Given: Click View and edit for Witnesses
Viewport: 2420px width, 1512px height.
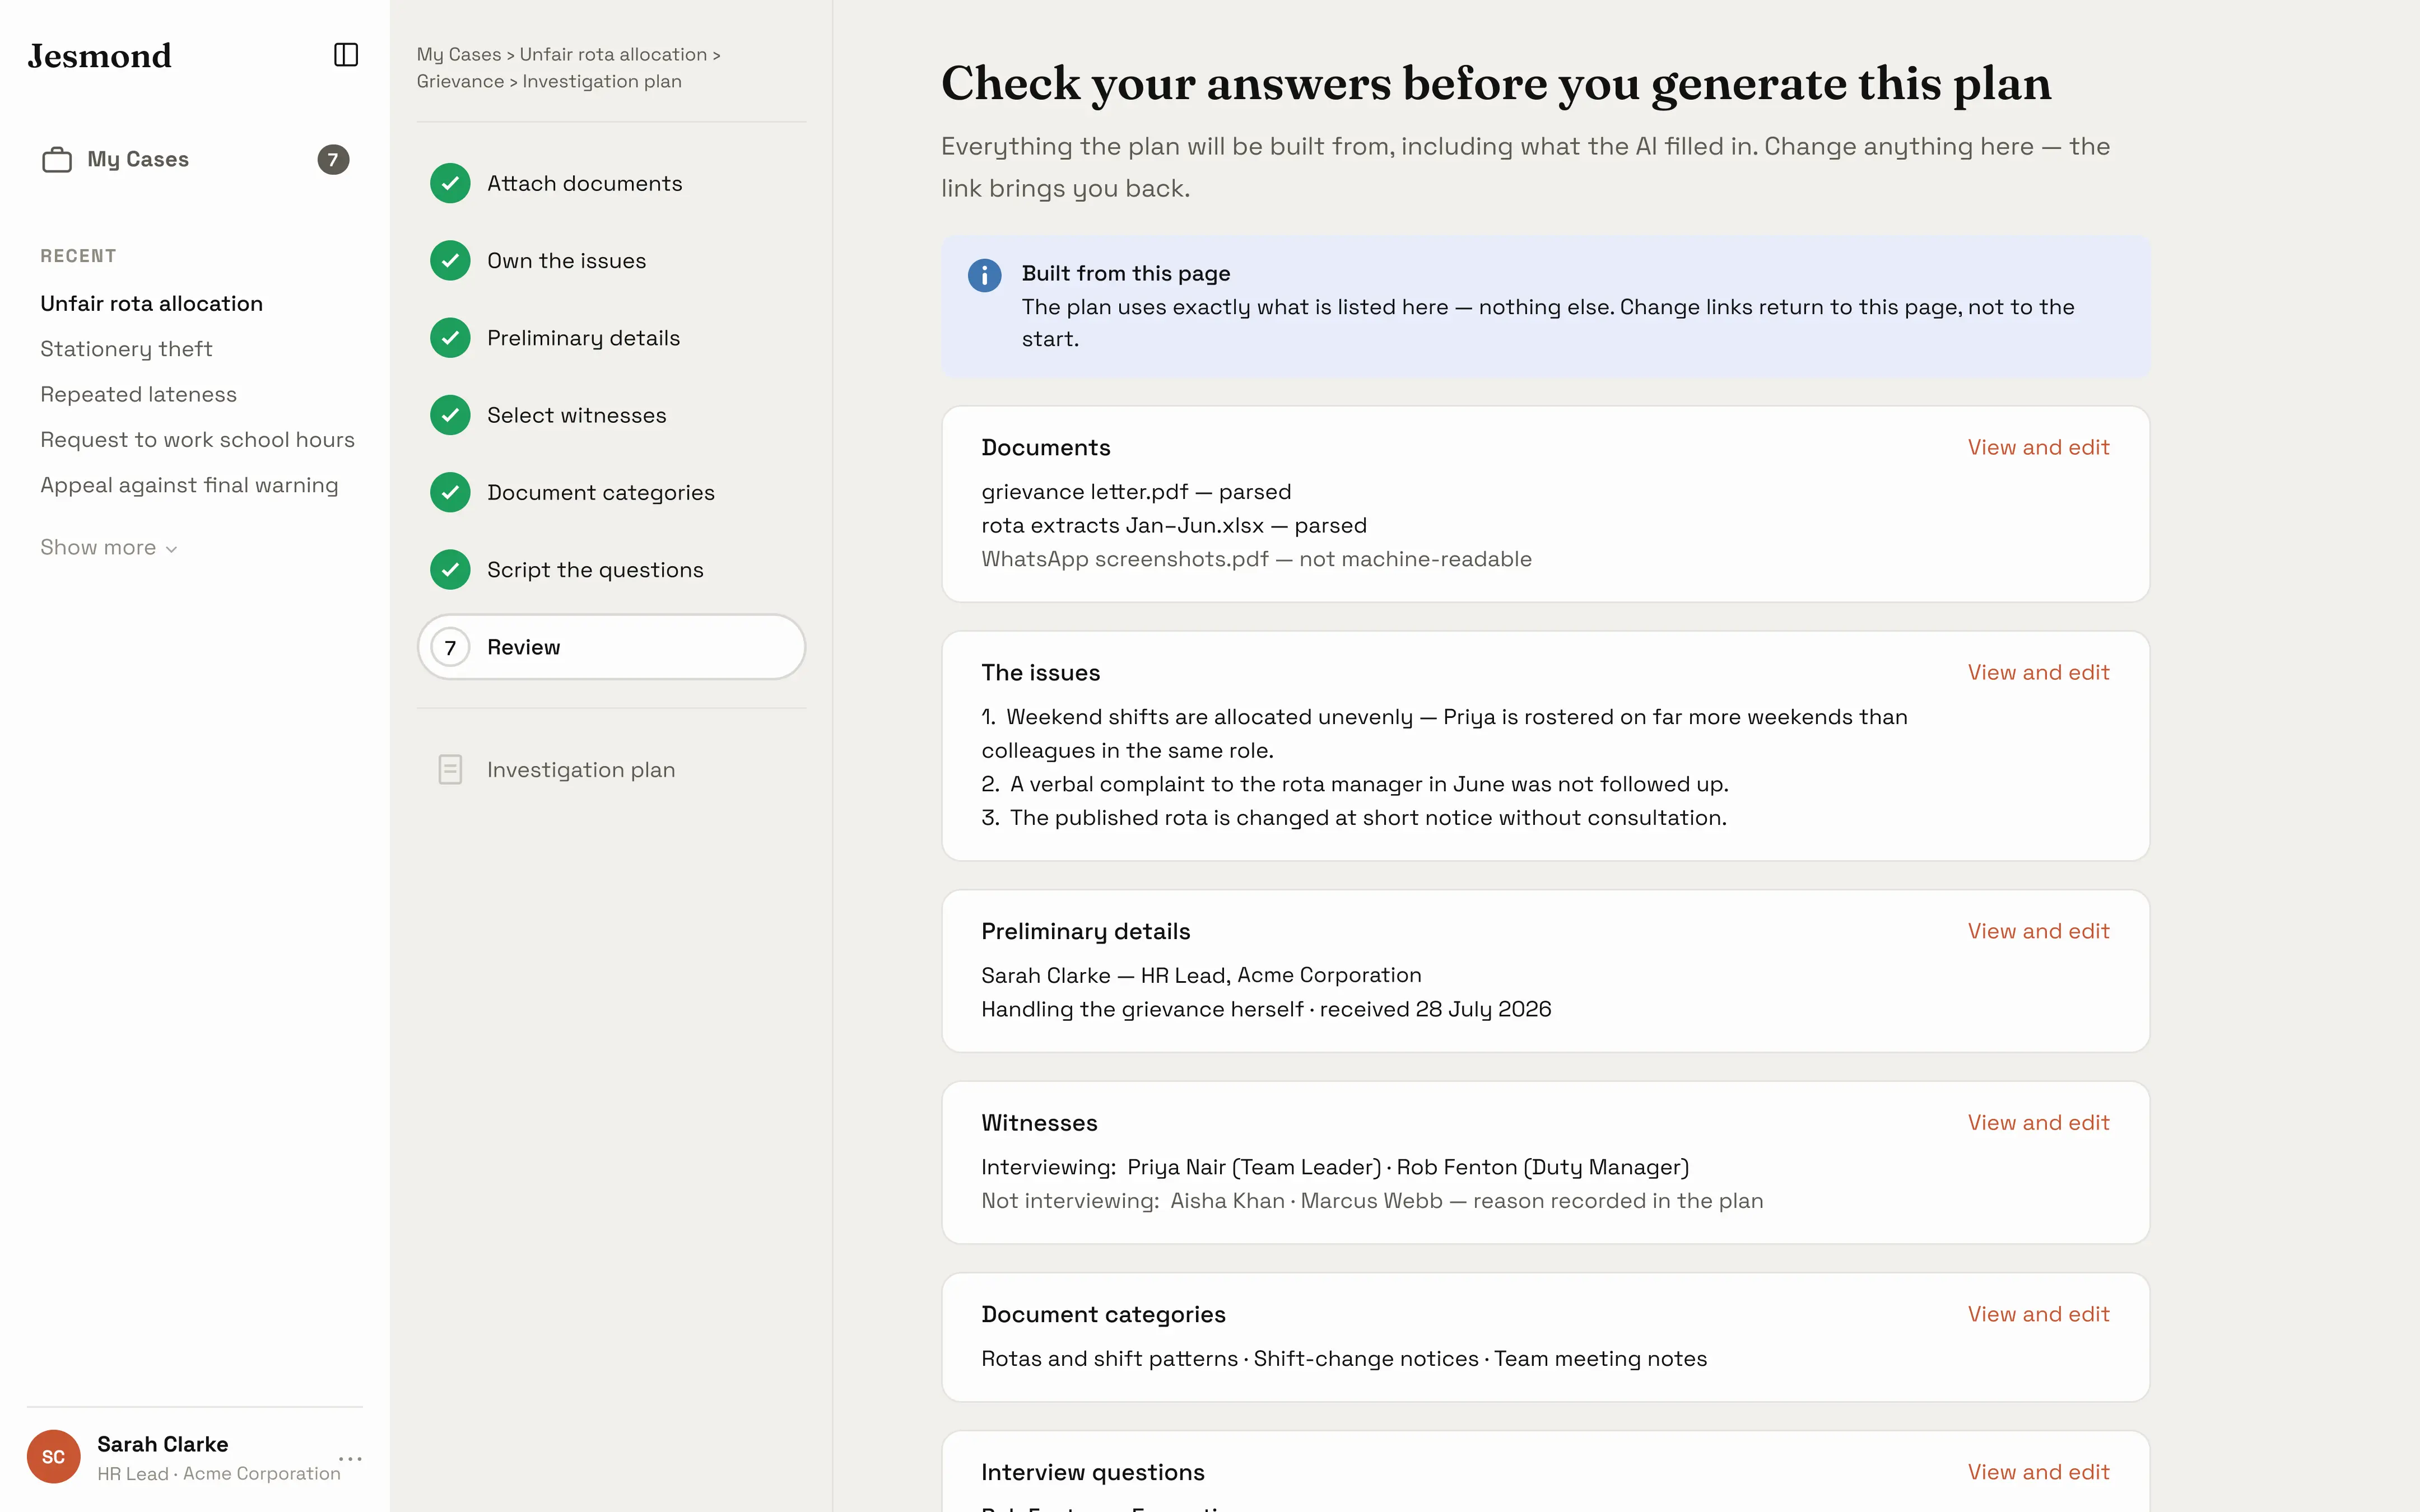Looking at the screenshot, I should tap(2038, 1123).
